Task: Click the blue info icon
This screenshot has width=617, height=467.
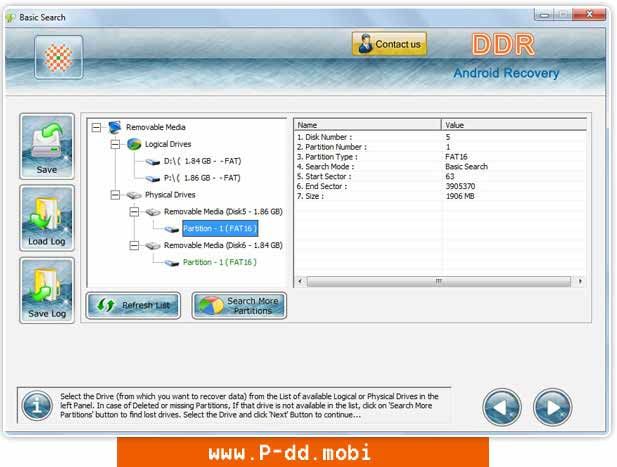Action: tap(37, 407)
